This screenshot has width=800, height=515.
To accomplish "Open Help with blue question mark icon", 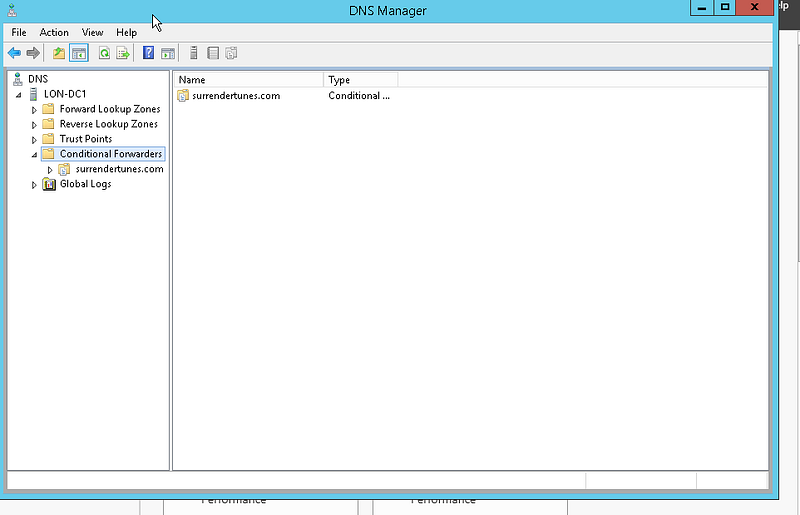I will coord(148,53).
